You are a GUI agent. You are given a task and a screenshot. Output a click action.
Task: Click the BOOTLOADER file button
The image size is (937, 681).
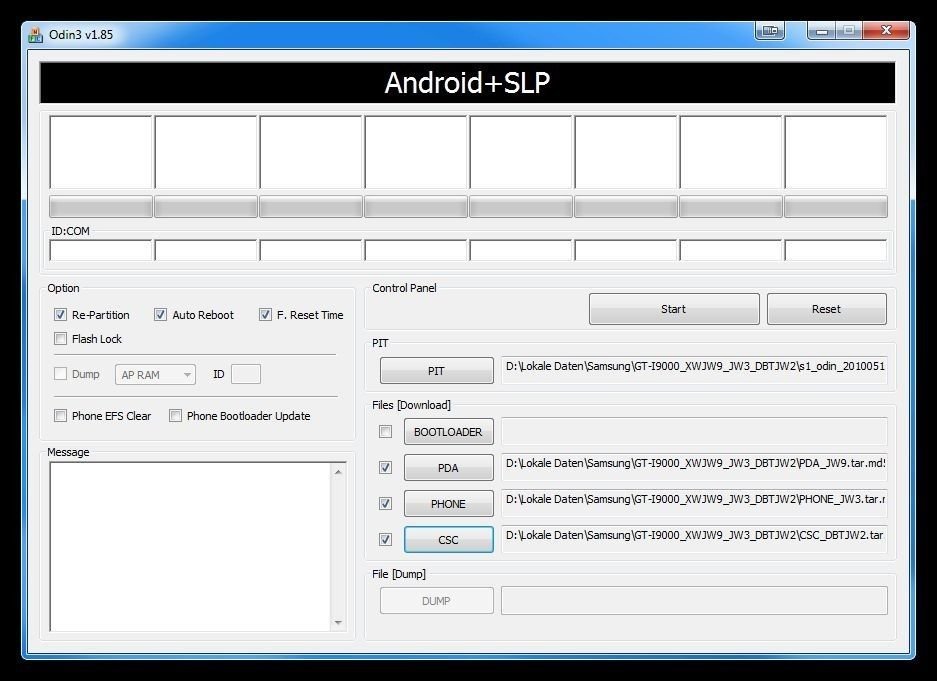449,431
